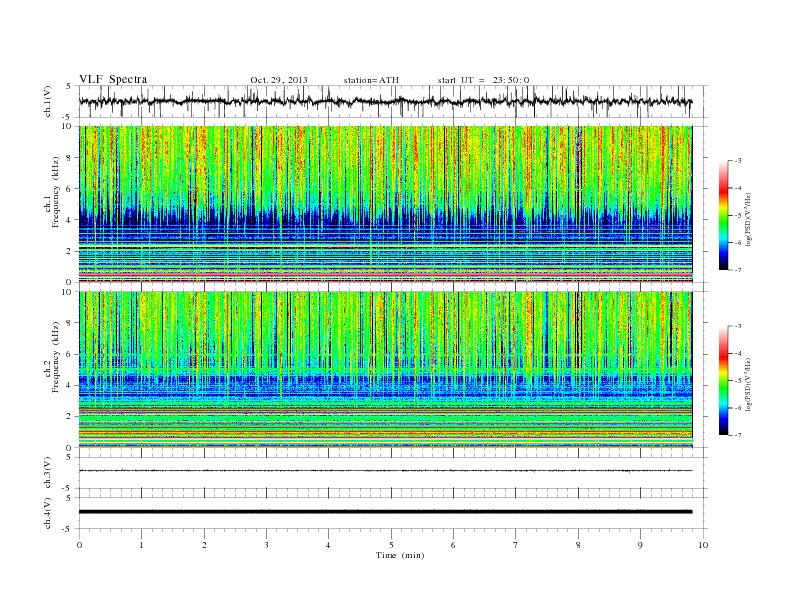Click the ch.2 spectrogram color scale bar
This screenshot has width=792, height=612.
[724, 381]
